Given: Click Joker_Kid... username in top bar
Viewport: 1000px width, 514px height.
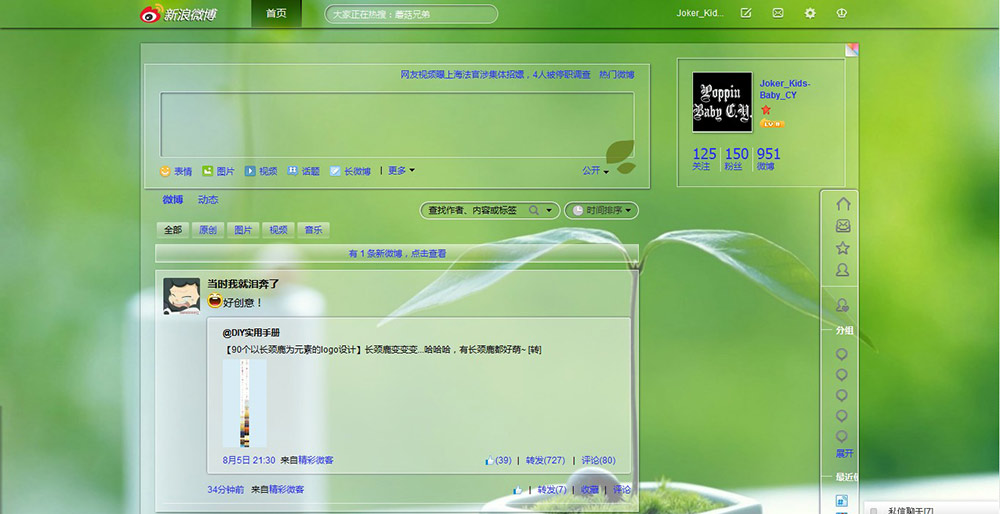Looking at the screenshot, I should click(700, 13).
